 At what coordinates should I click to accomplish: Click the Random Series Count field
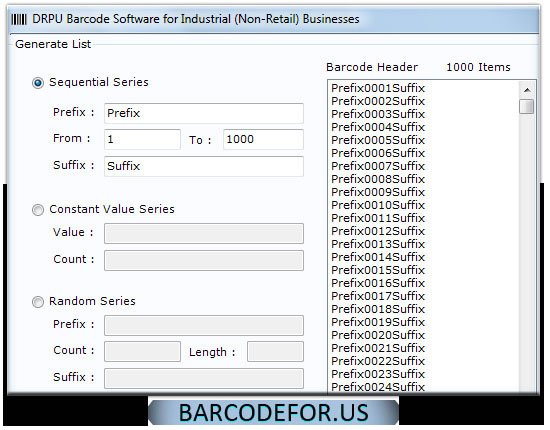142,351
